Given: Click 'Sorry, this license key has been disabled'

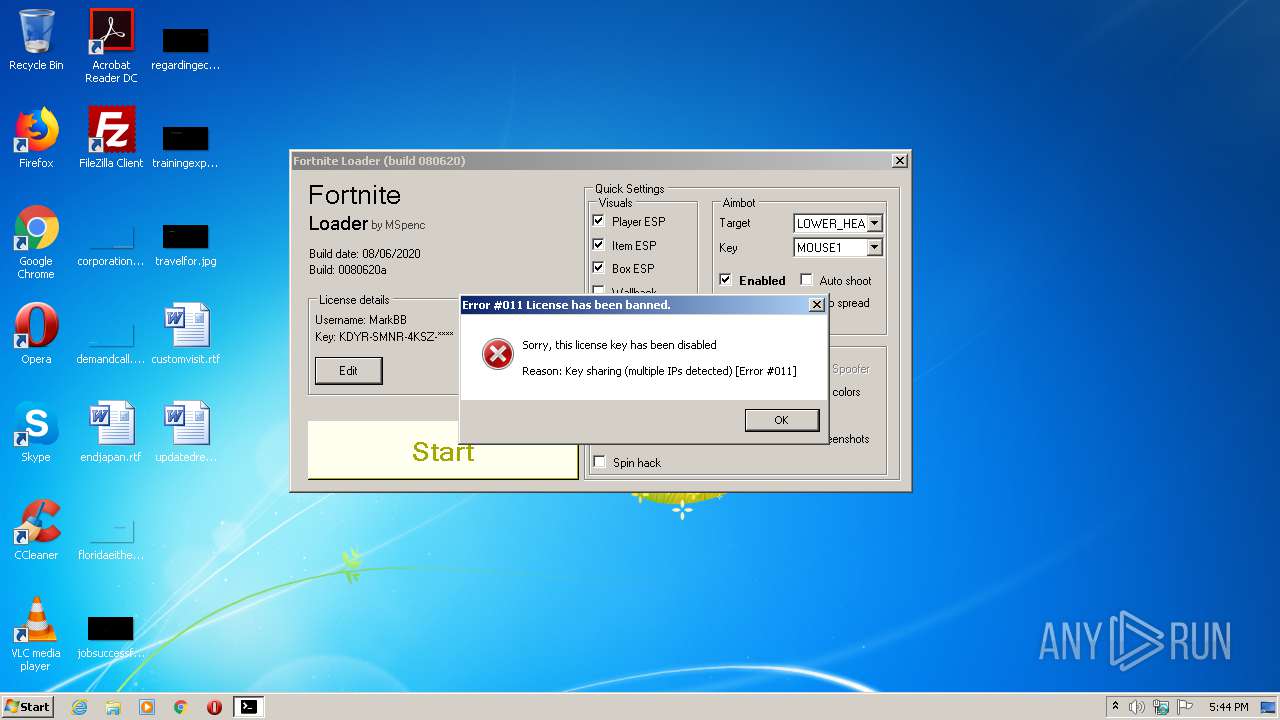Looking at the screenshot, I should (619, 345).
